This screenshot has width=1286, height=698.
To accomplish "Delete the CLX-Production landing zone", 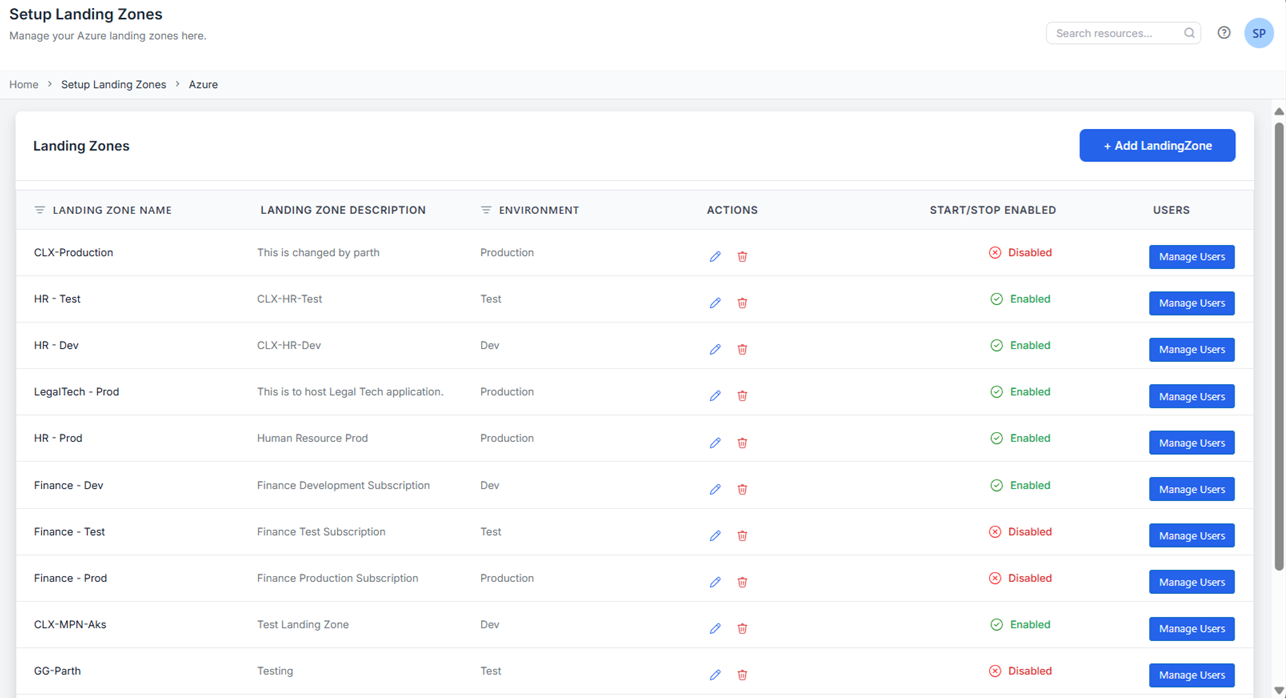I will pos(742,257).
